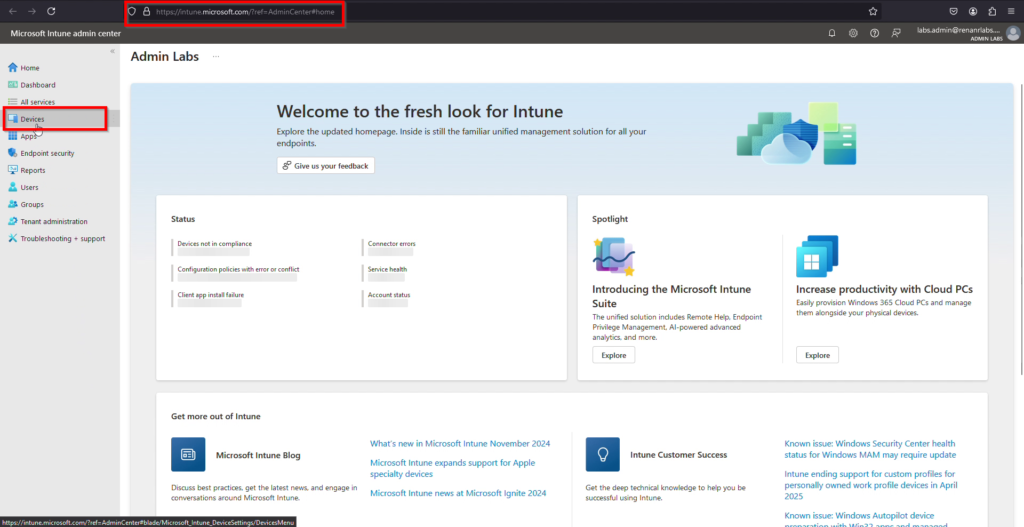This screenshot has width=1024, height=527.
Task: Click the ellipsis next to Admin Labs
Action: click(x=216, y=57)
